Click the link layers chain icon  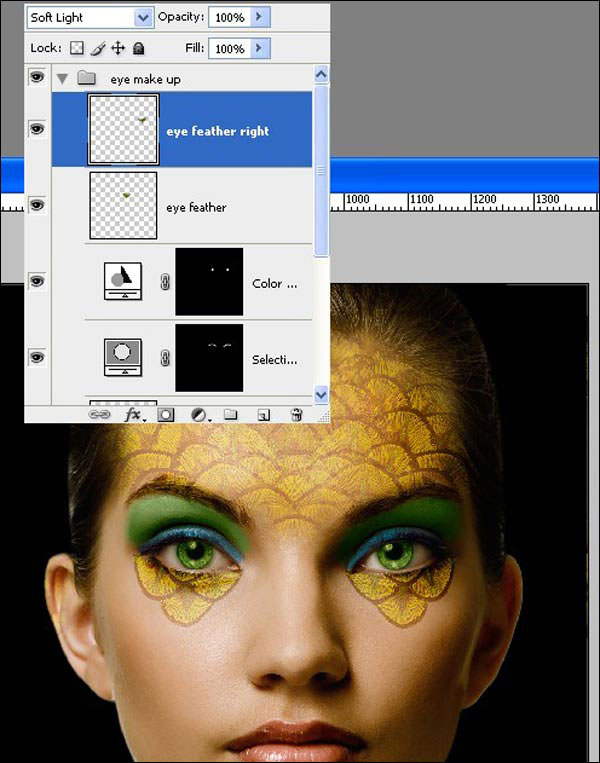pos(99,414)
